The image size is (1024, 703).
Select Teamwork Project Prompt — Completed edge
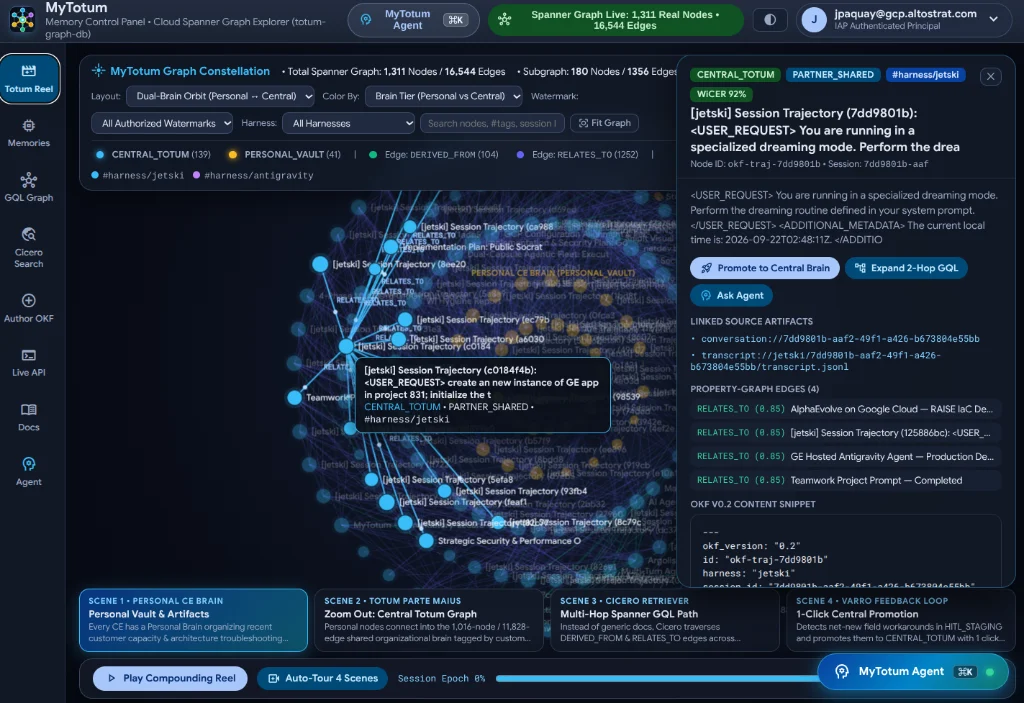846,480
